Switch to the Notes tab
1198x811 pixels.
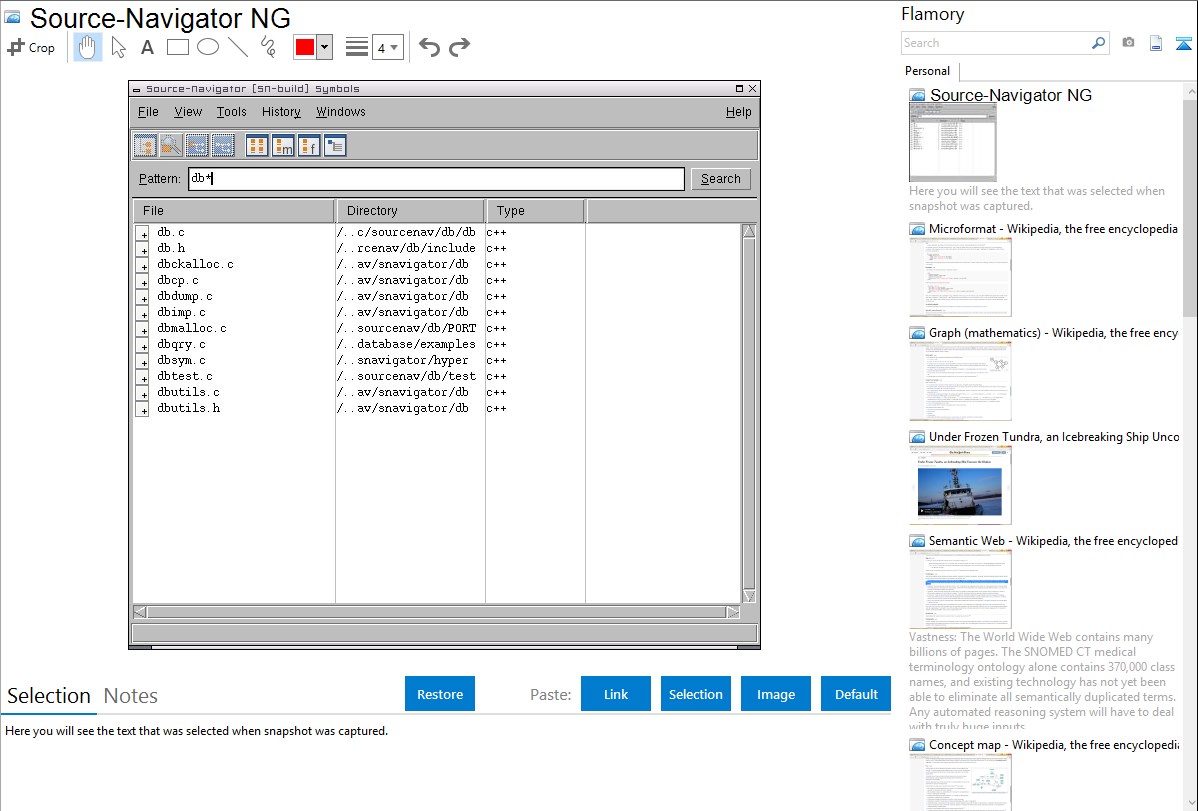point(131,696)
